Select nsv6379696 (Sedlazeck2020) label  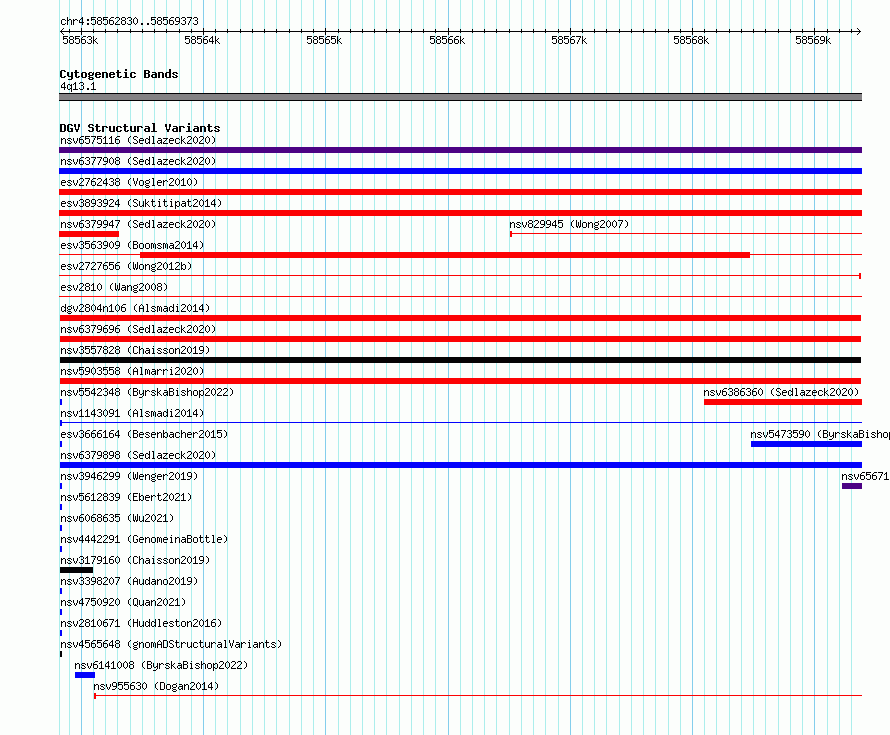click(x=138, y=329)
